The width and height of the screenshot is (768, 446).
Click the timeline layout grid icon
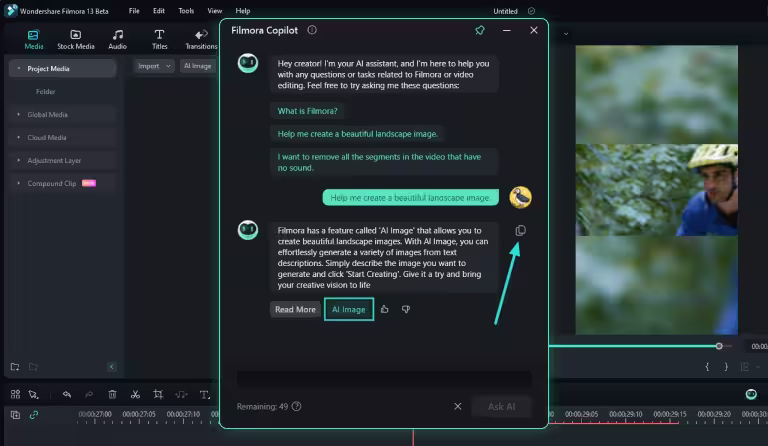point(15,394)
